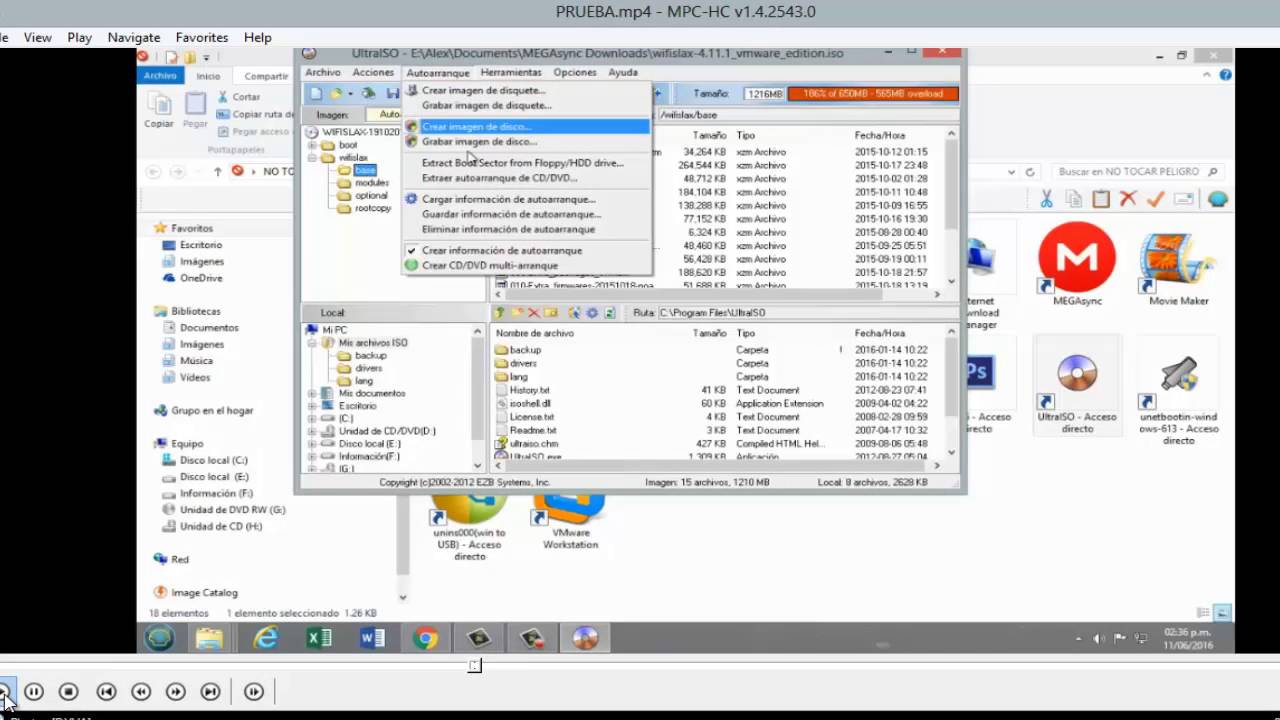
Task: Stop the video in MPC-HC
Action: [x=68, y=691]
